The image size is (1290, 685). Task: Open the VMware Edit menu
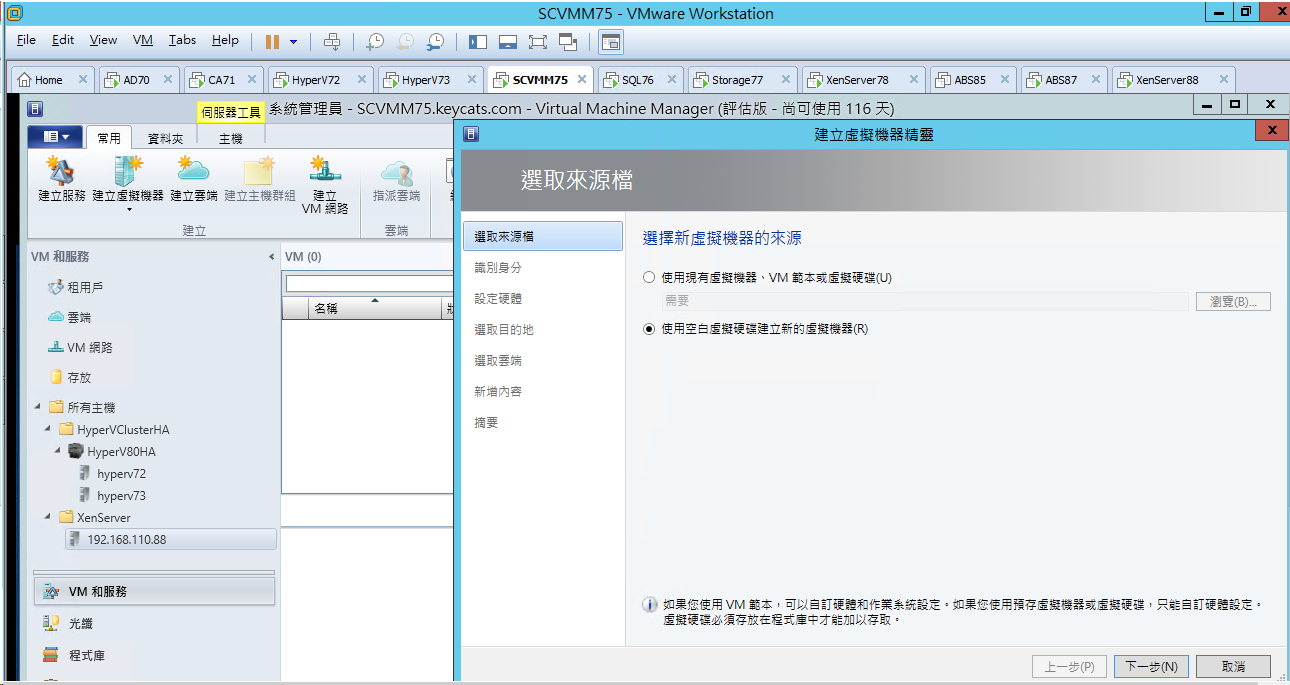[x=63, y=40]
